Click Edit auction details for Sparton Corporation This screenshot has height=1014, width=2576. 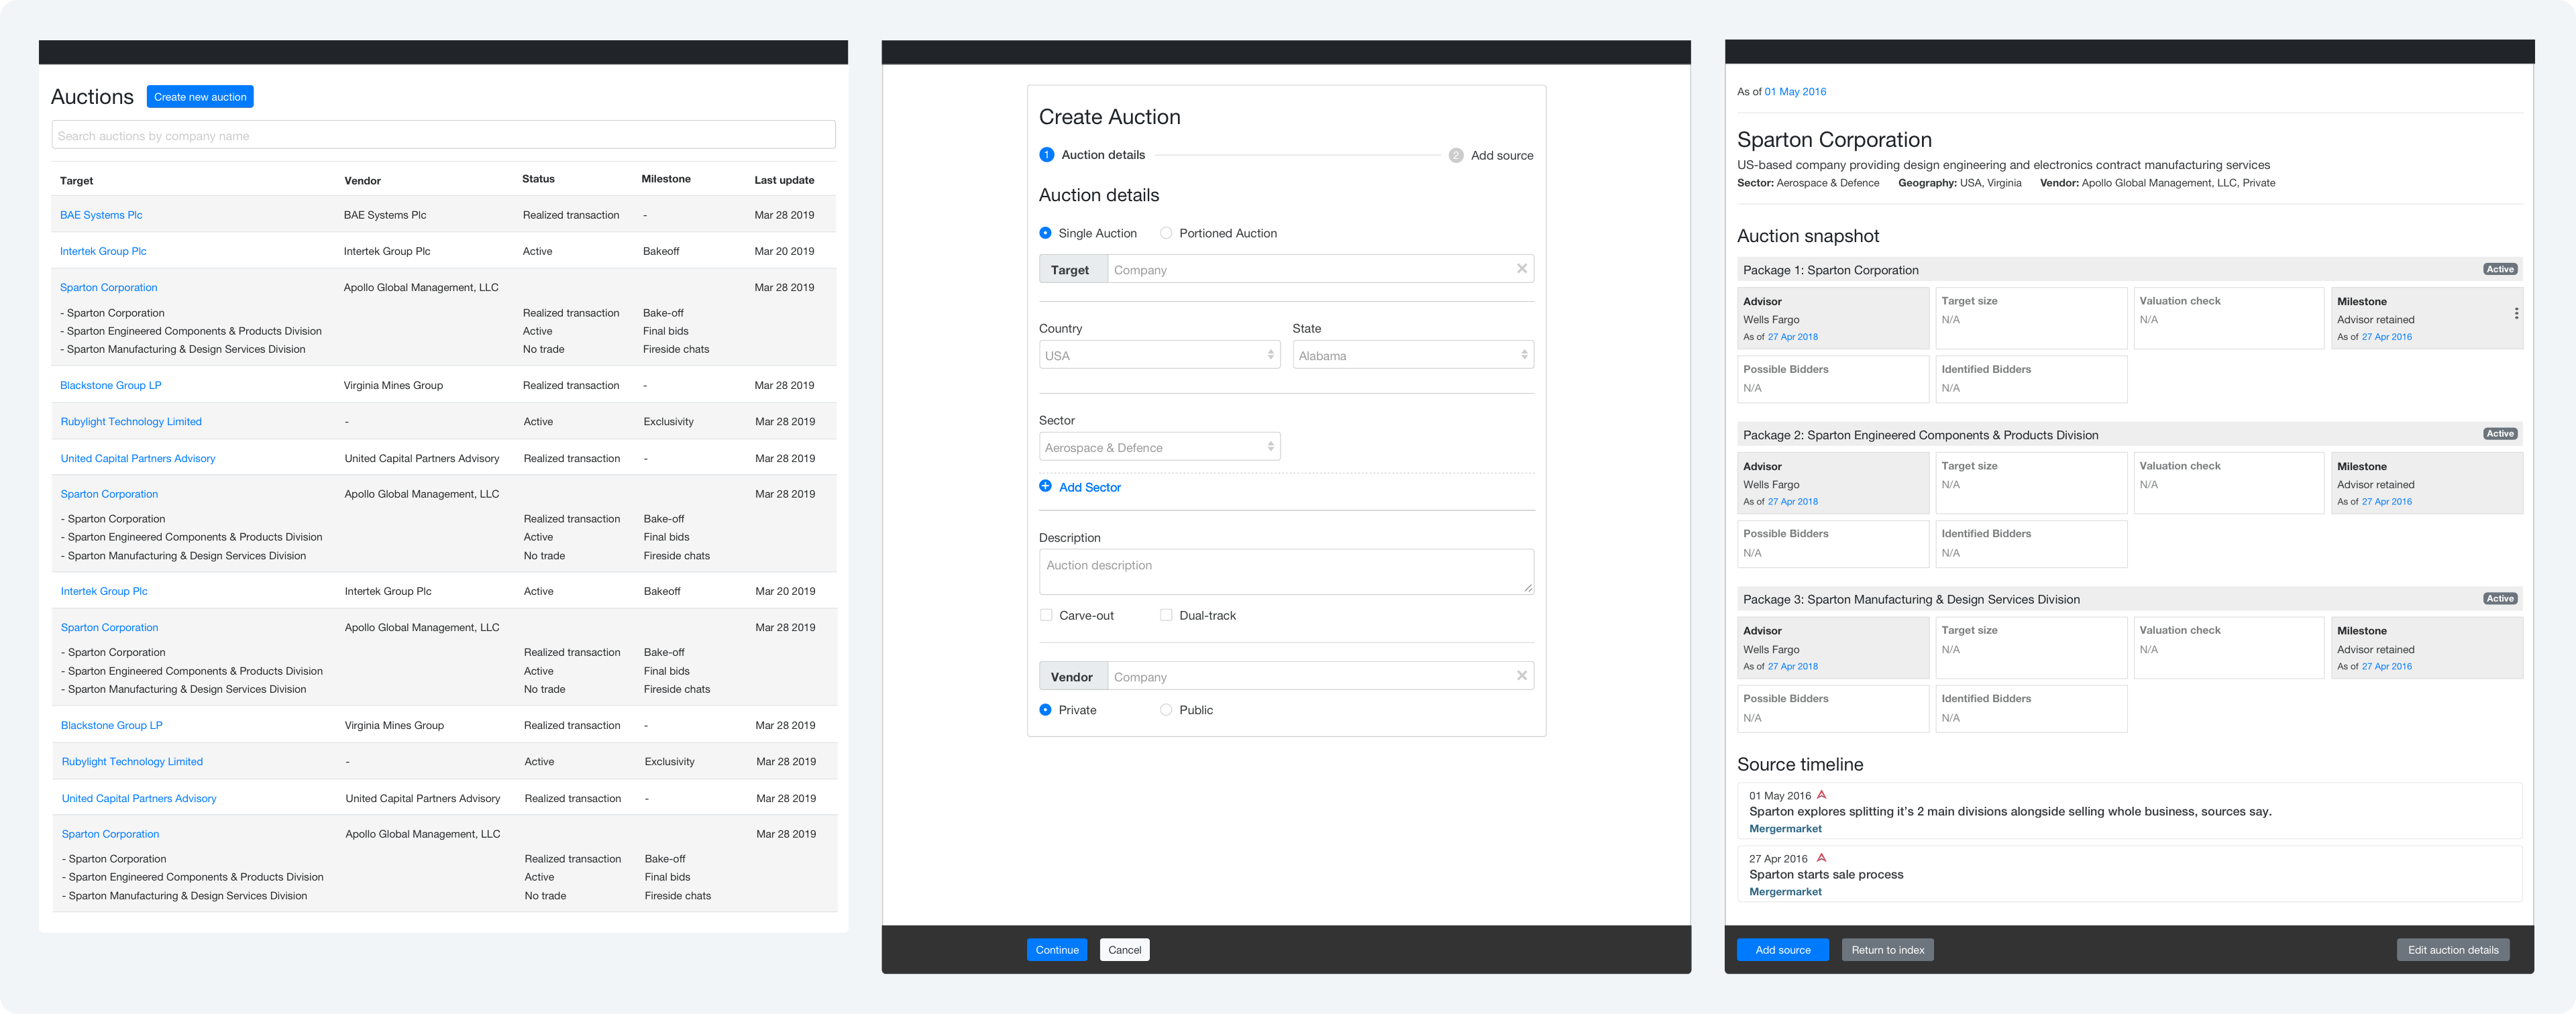point(2452,949)
